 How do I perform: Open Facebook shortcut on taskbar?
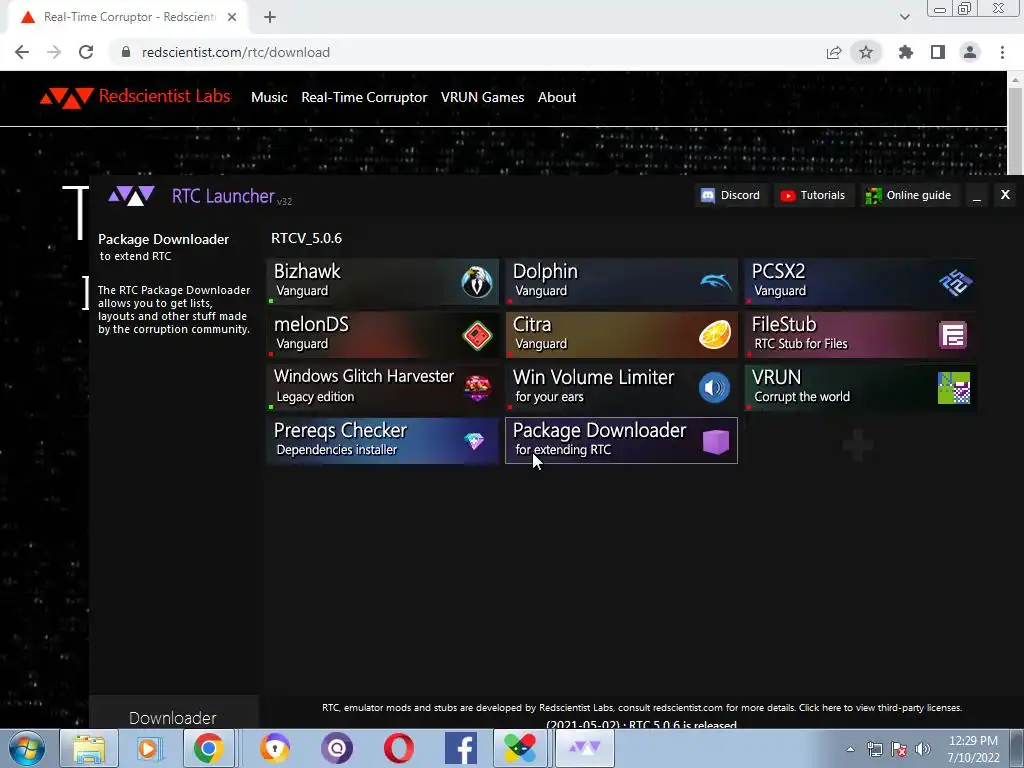click(461, 749)
